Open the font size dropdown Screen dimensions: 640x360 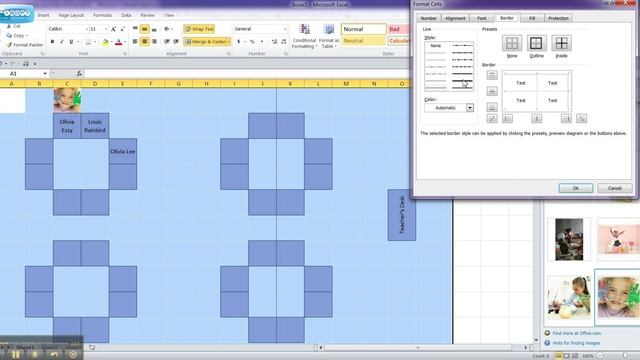(106, 29)
